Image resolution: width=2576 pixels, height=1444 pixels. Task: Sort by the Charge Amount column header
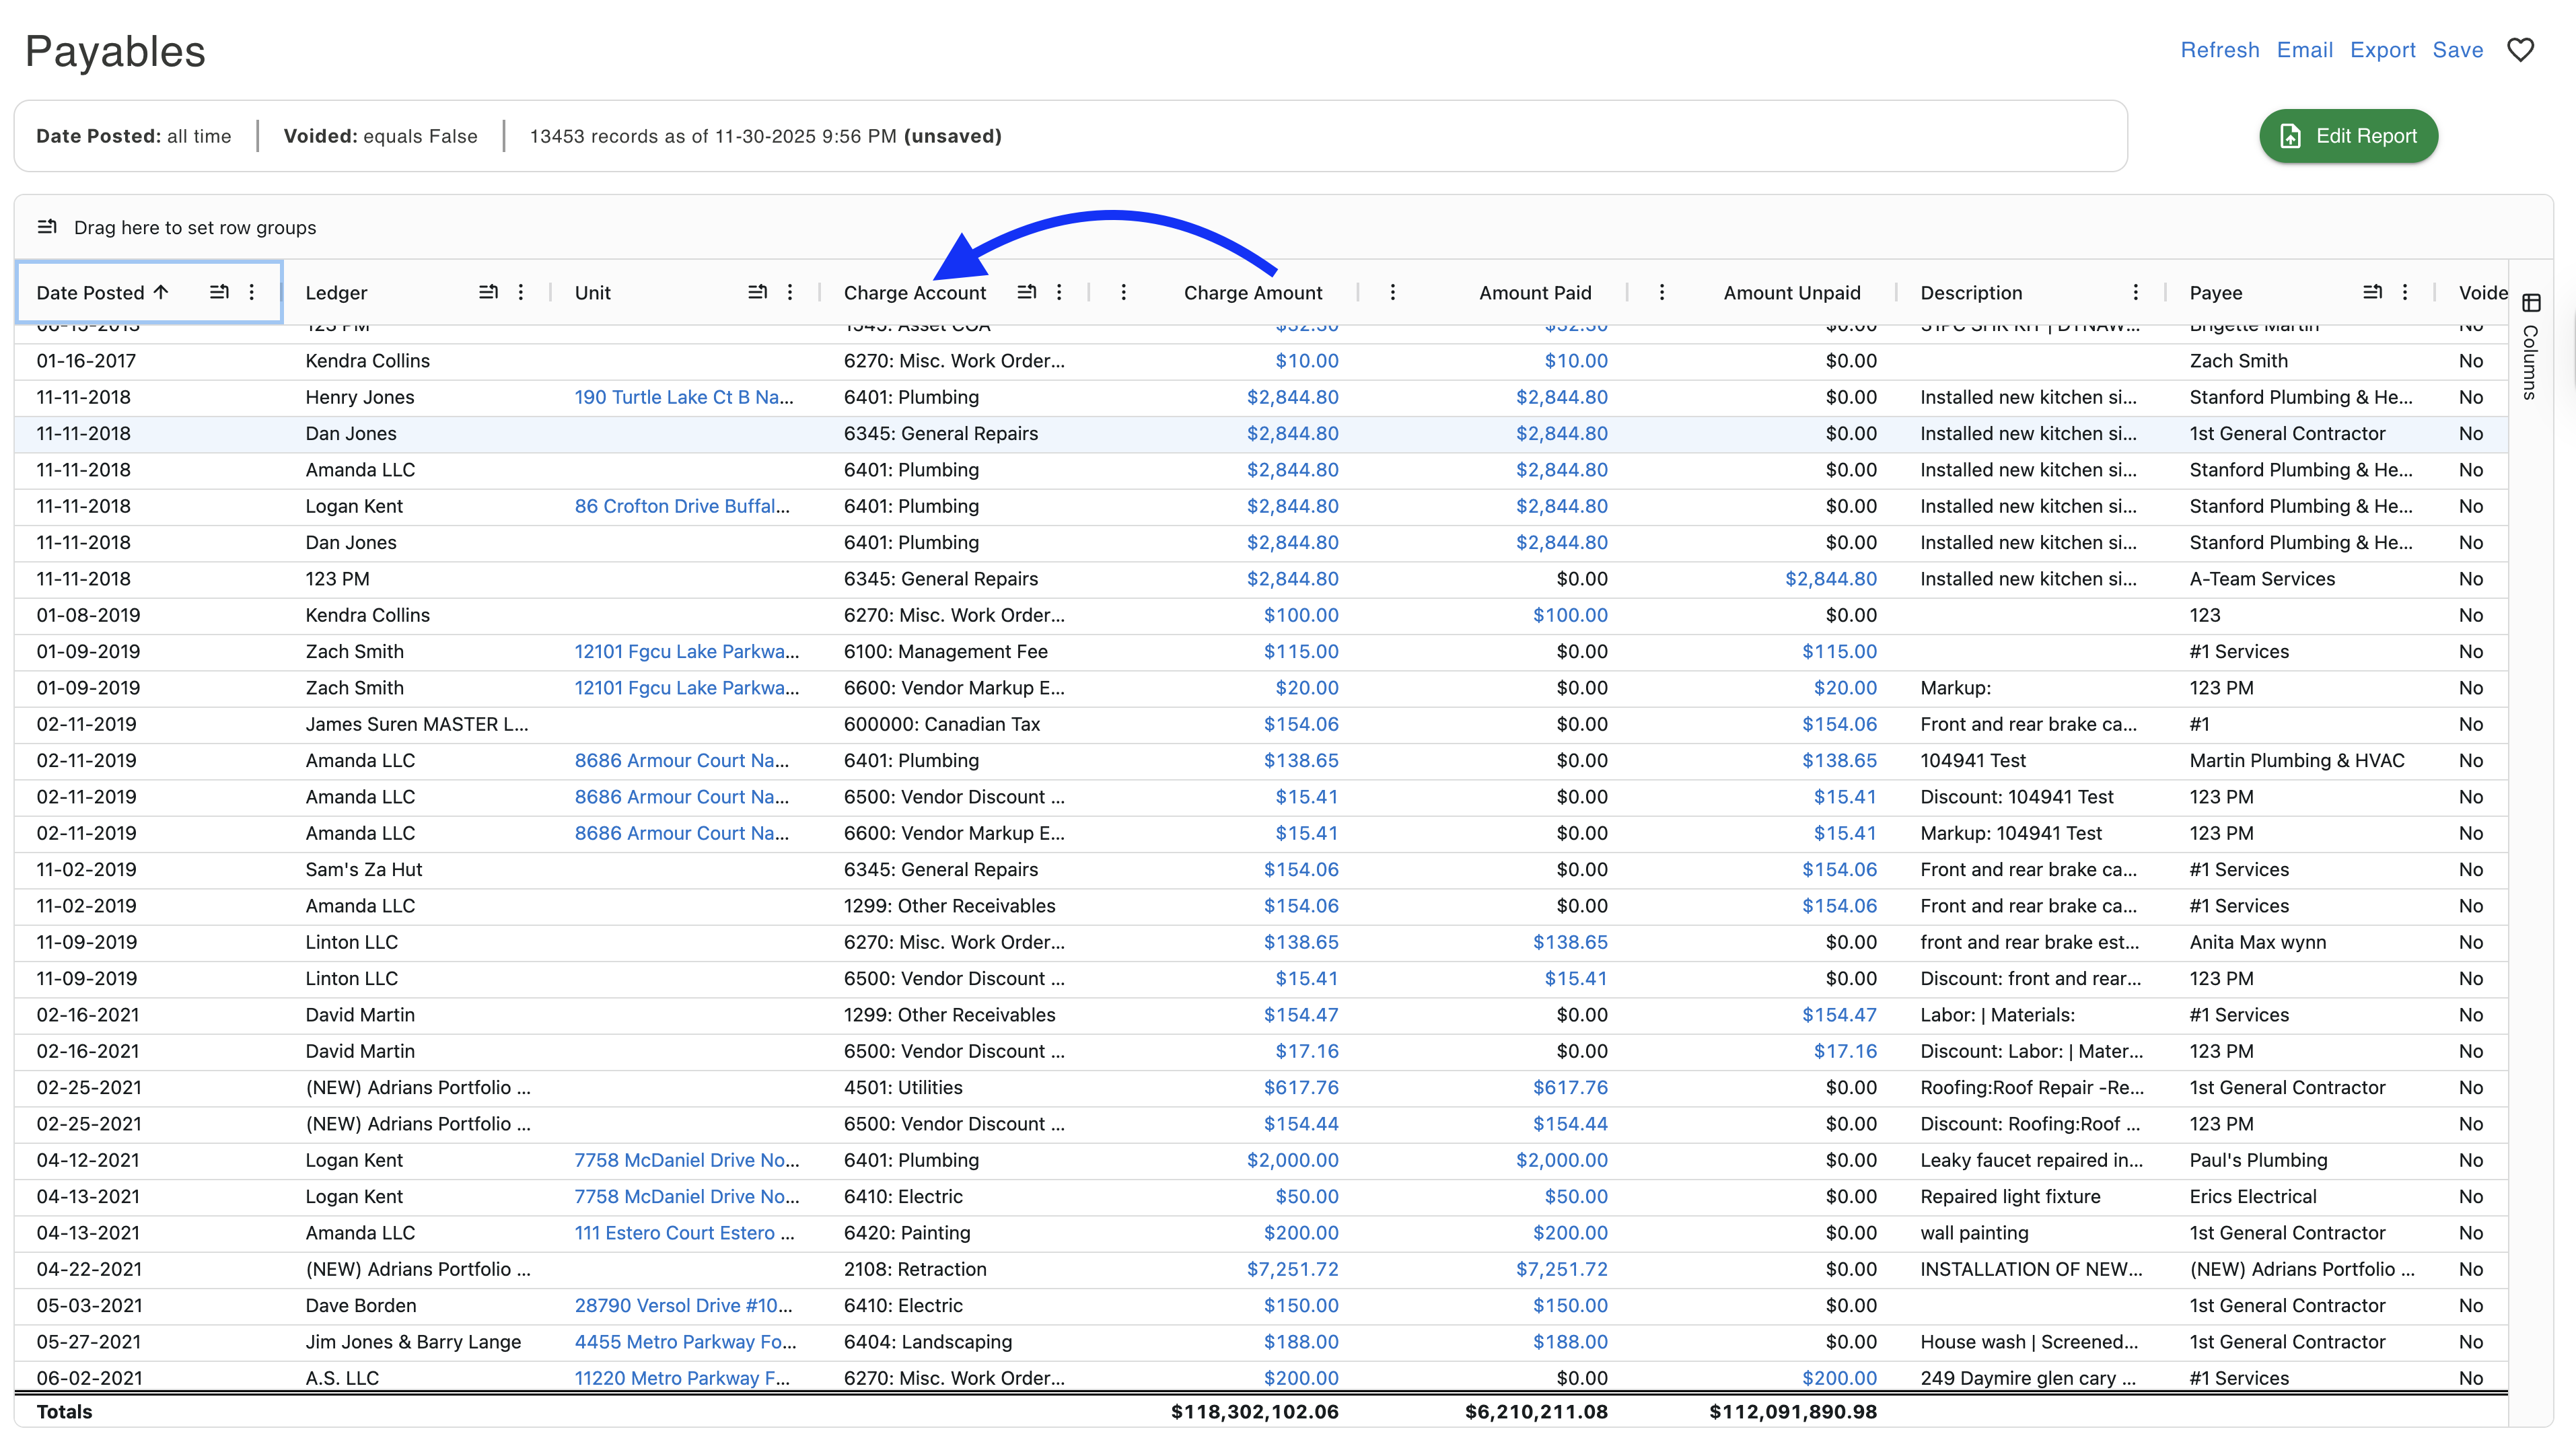pos(1252,293)
